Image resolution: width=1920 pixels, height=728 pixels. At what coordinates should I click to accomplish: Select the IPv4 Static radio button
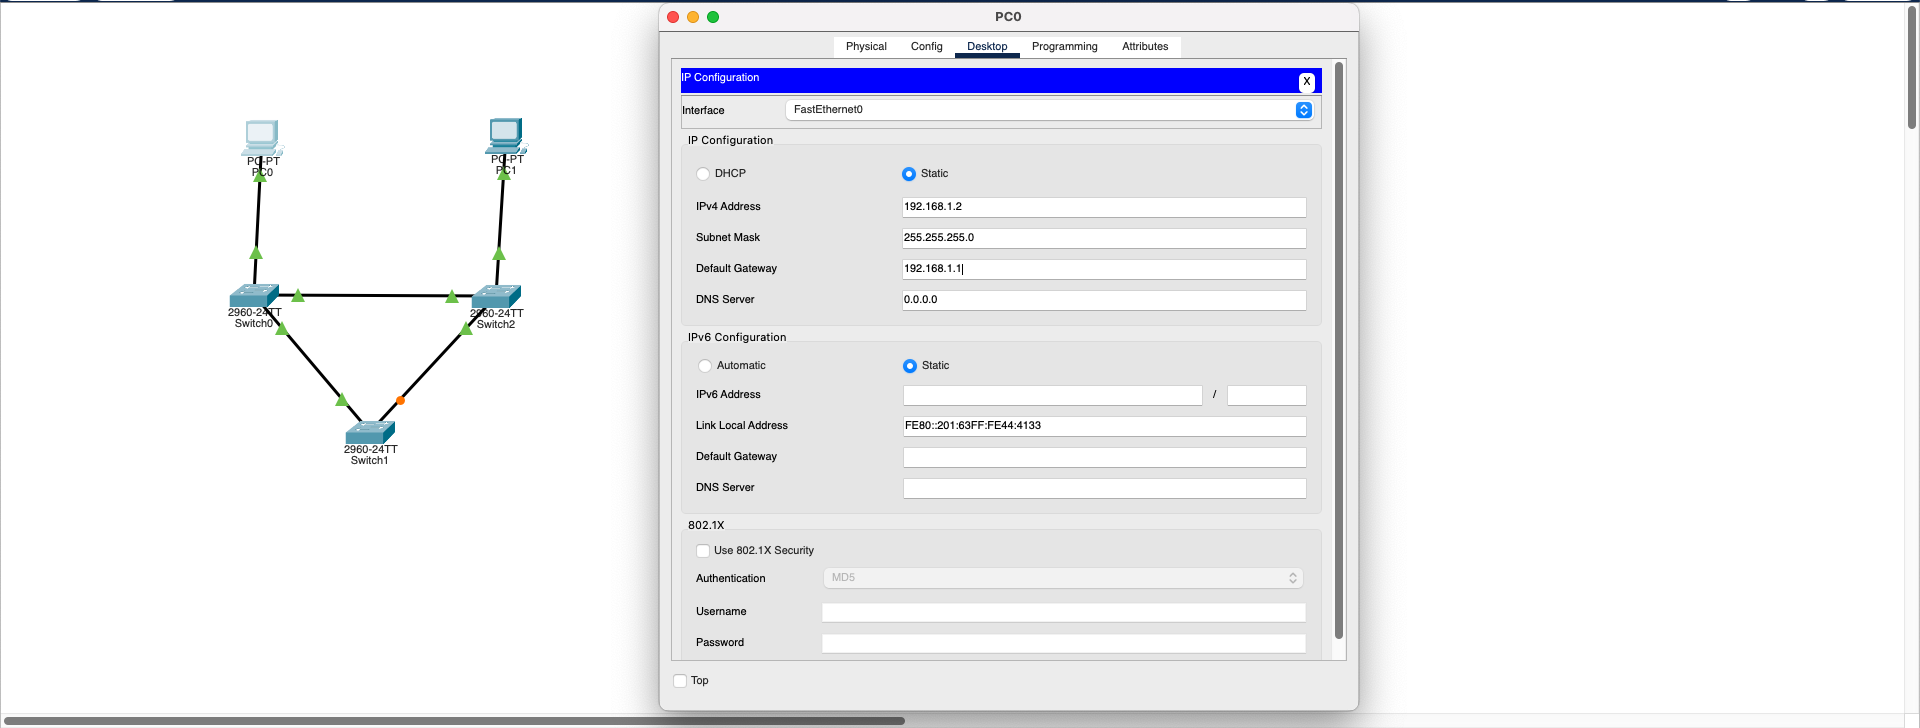(909, 174)
